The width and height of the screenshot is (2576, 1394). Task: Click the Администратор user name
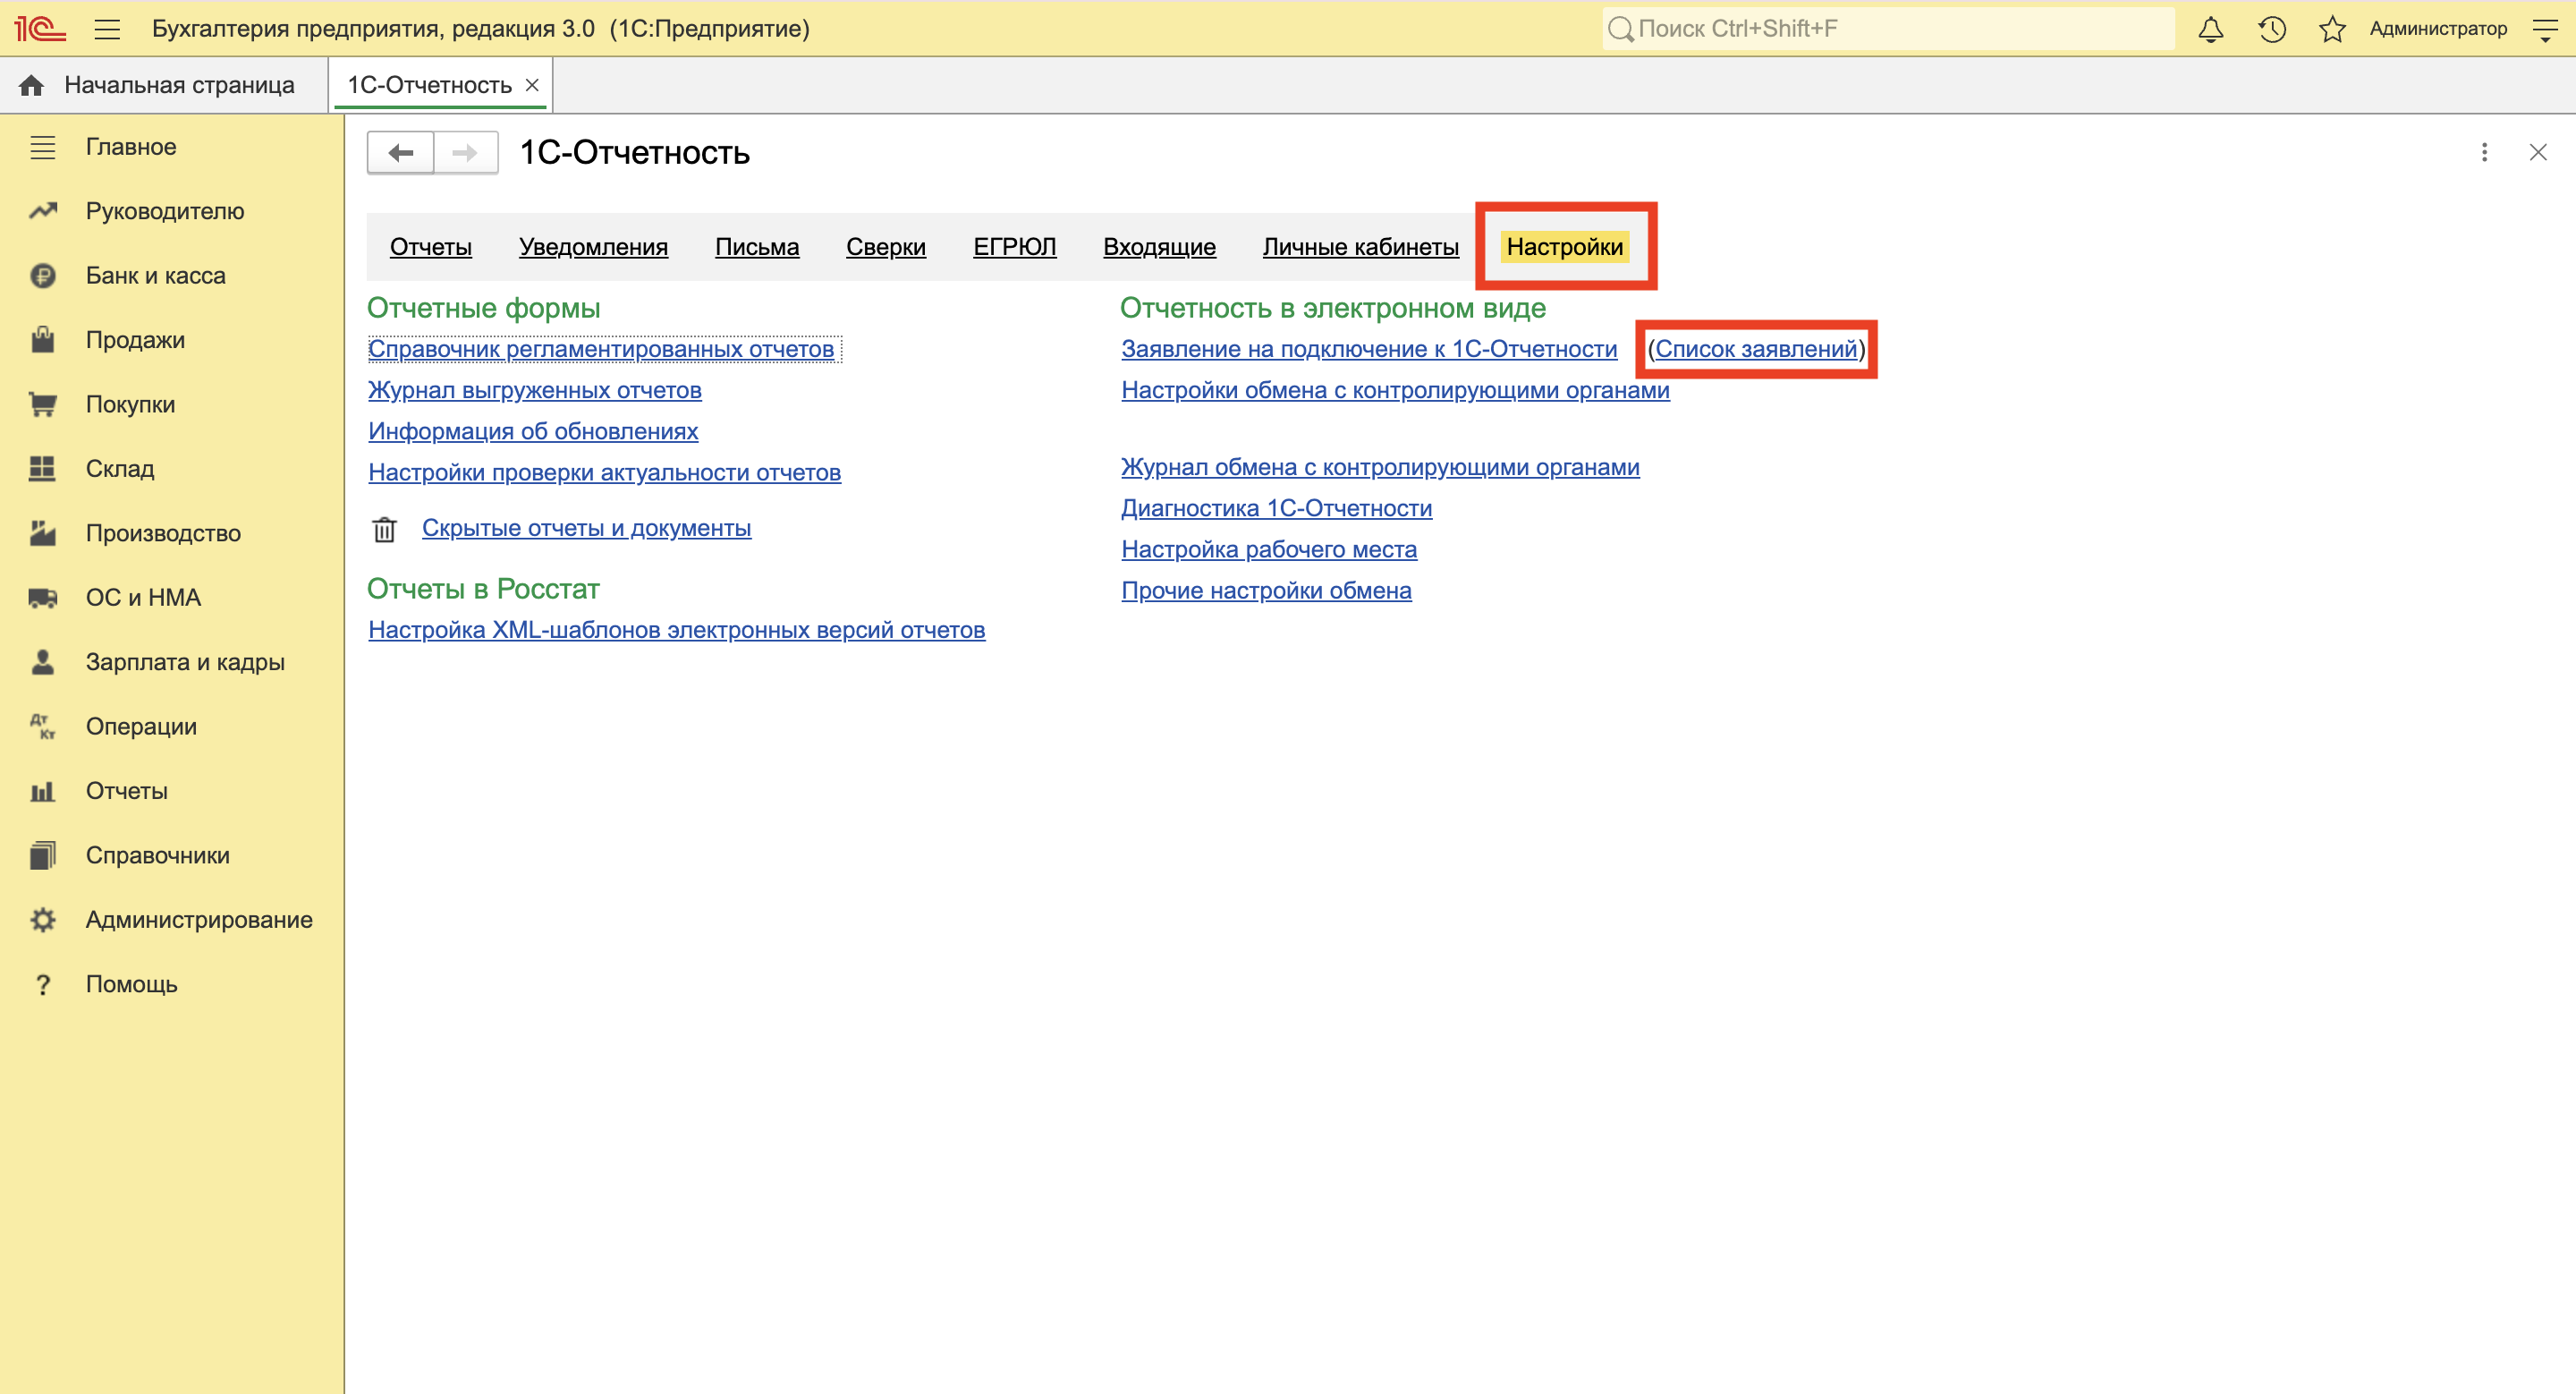click(2438, 29)
